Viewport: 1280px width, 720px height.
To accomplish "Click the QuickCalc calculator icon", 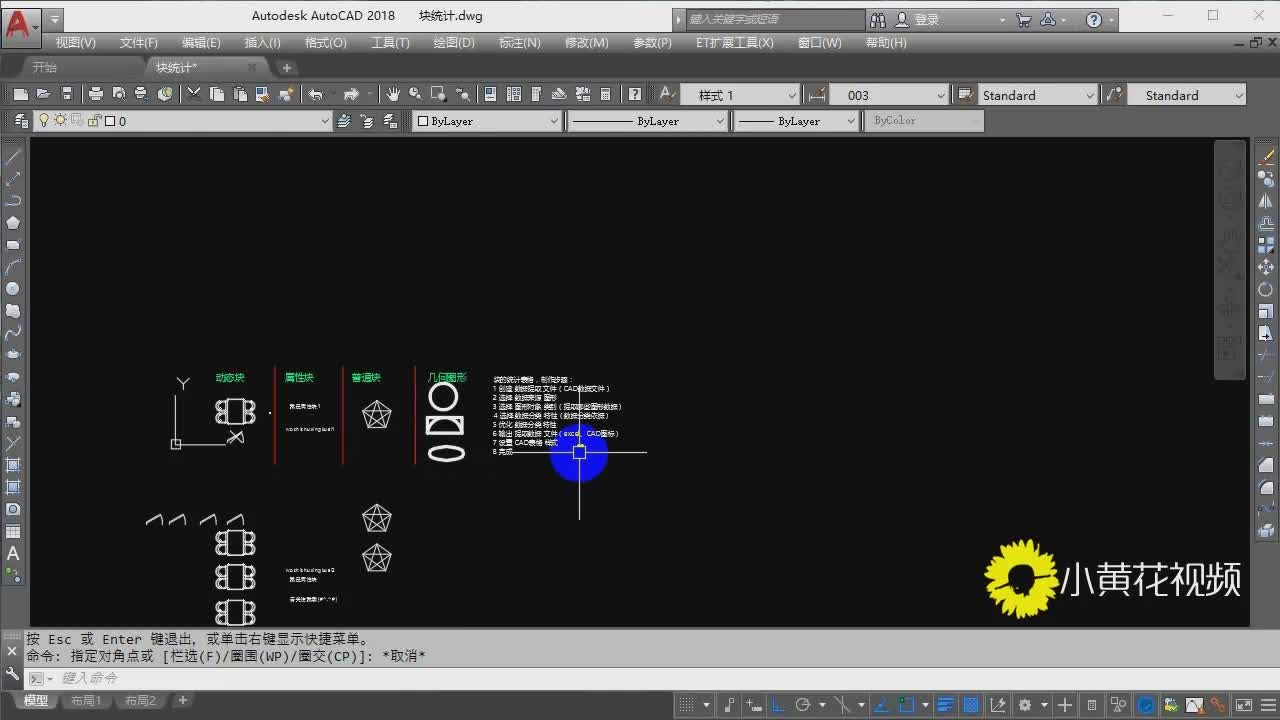I will [x=605, y=94].
